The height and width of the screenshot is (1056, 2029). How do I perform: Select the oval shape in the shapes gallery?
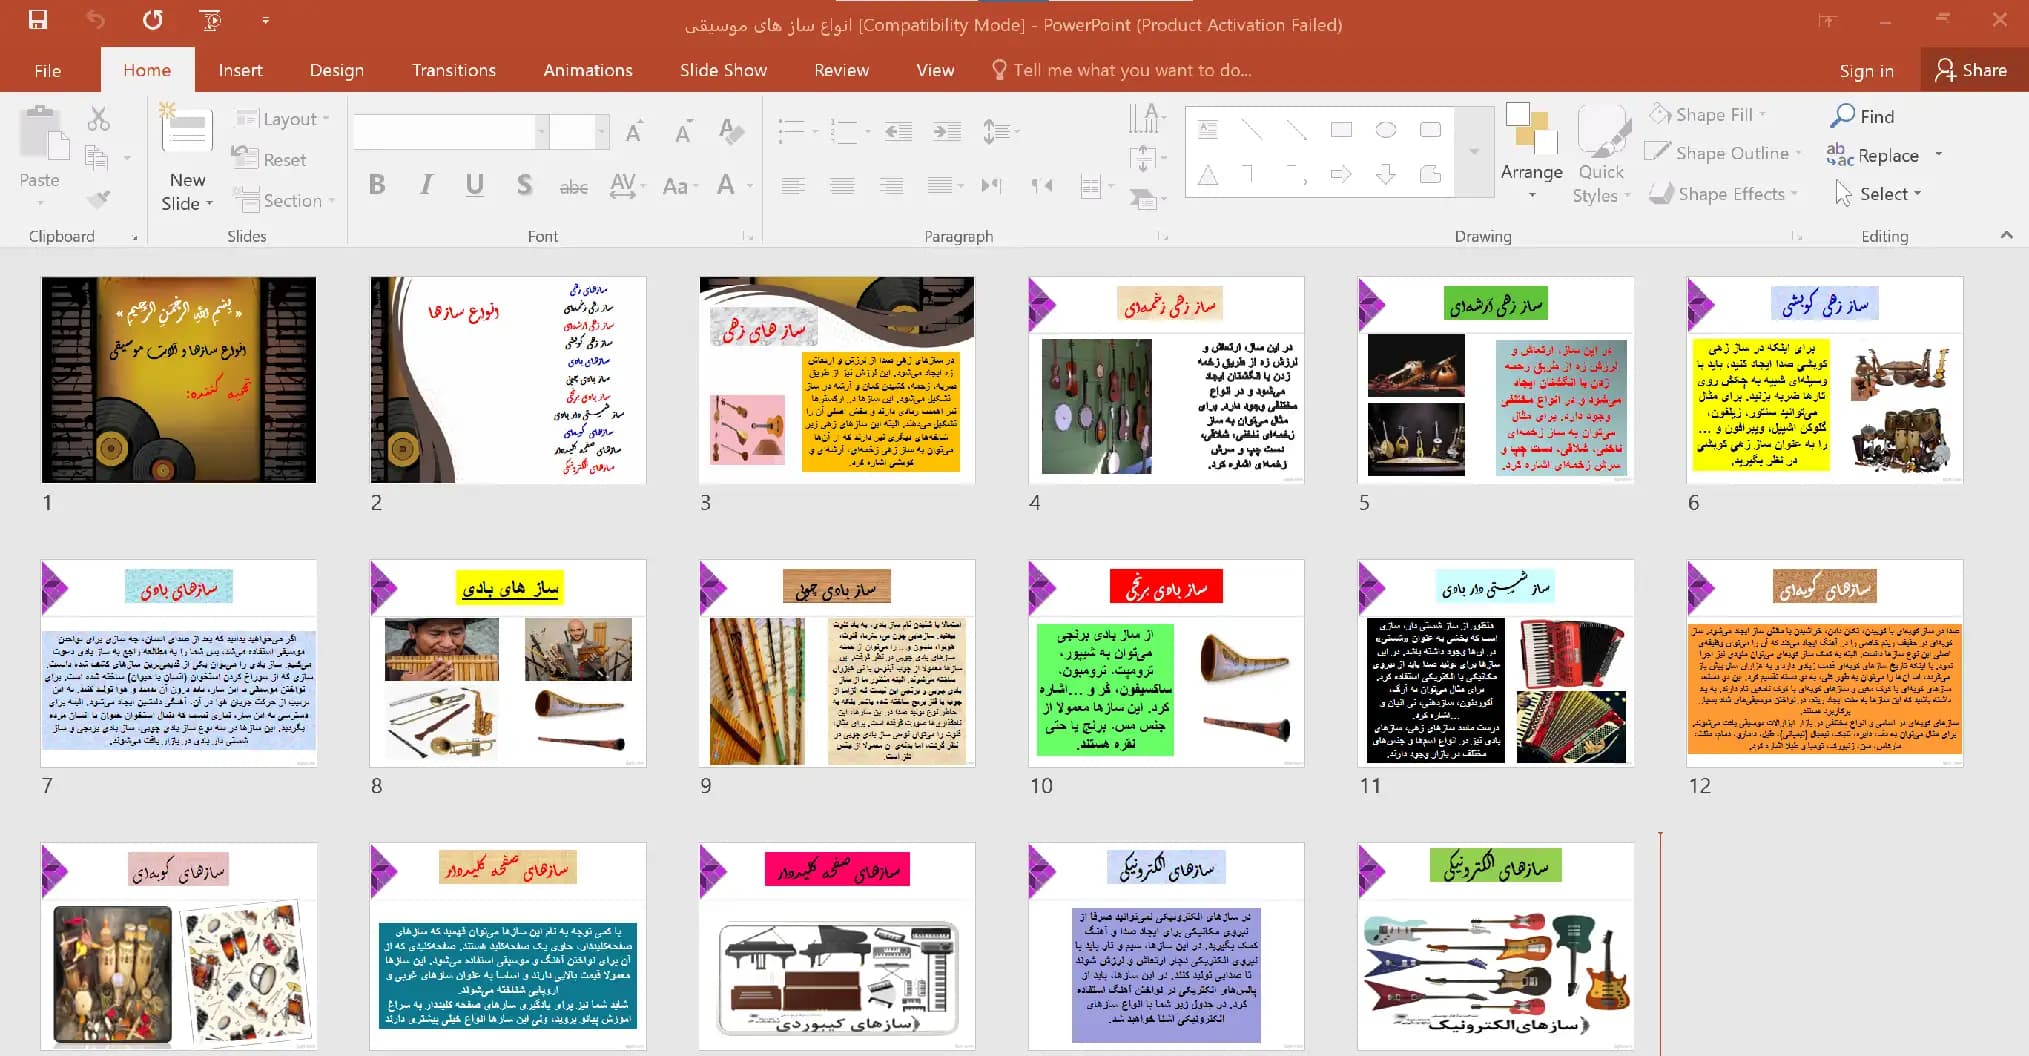[x=1386, y=130]
